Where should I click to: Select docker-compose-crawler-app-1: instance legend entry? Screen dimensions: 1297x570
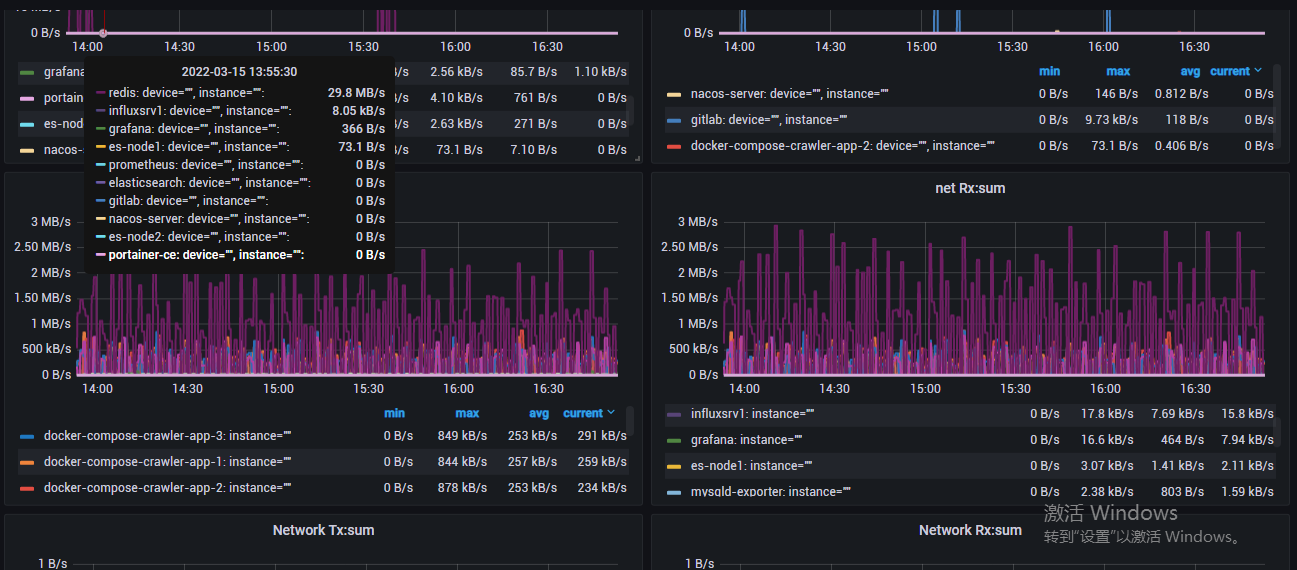pos(167,461)
